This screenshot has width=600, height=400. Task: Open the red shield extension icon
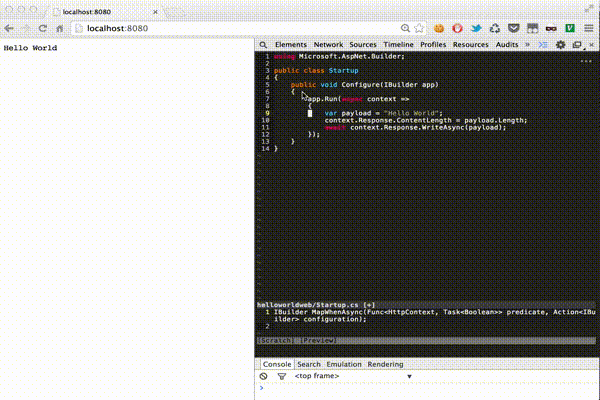point(457,28)
